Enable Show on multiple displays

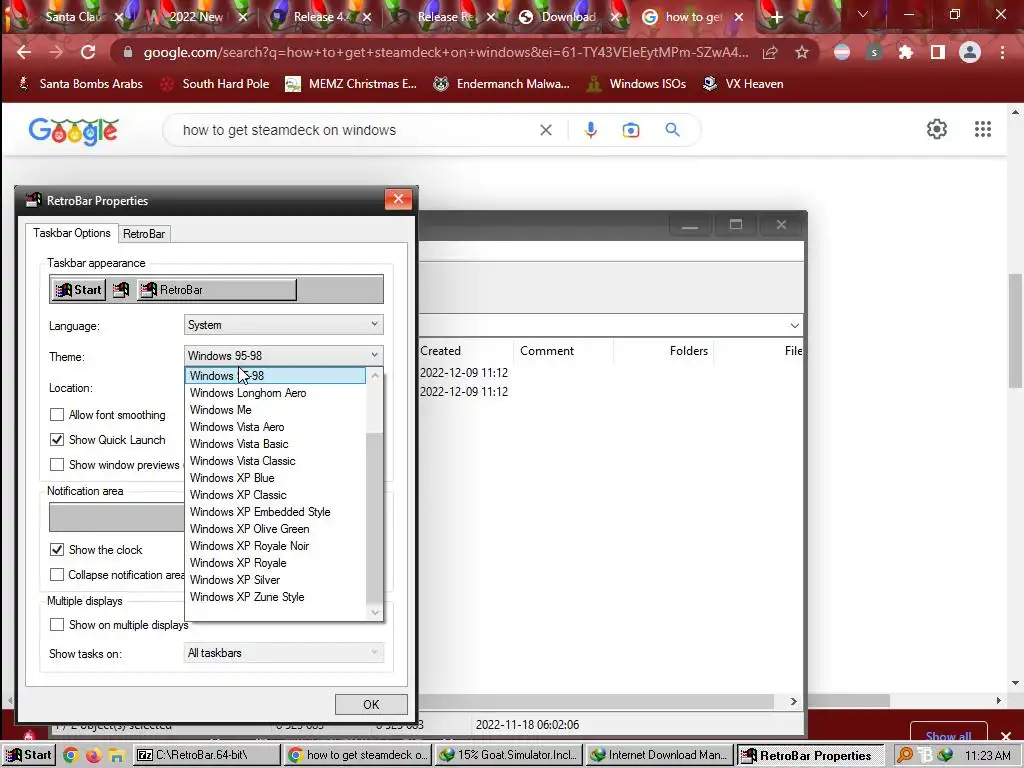point(57,624)
